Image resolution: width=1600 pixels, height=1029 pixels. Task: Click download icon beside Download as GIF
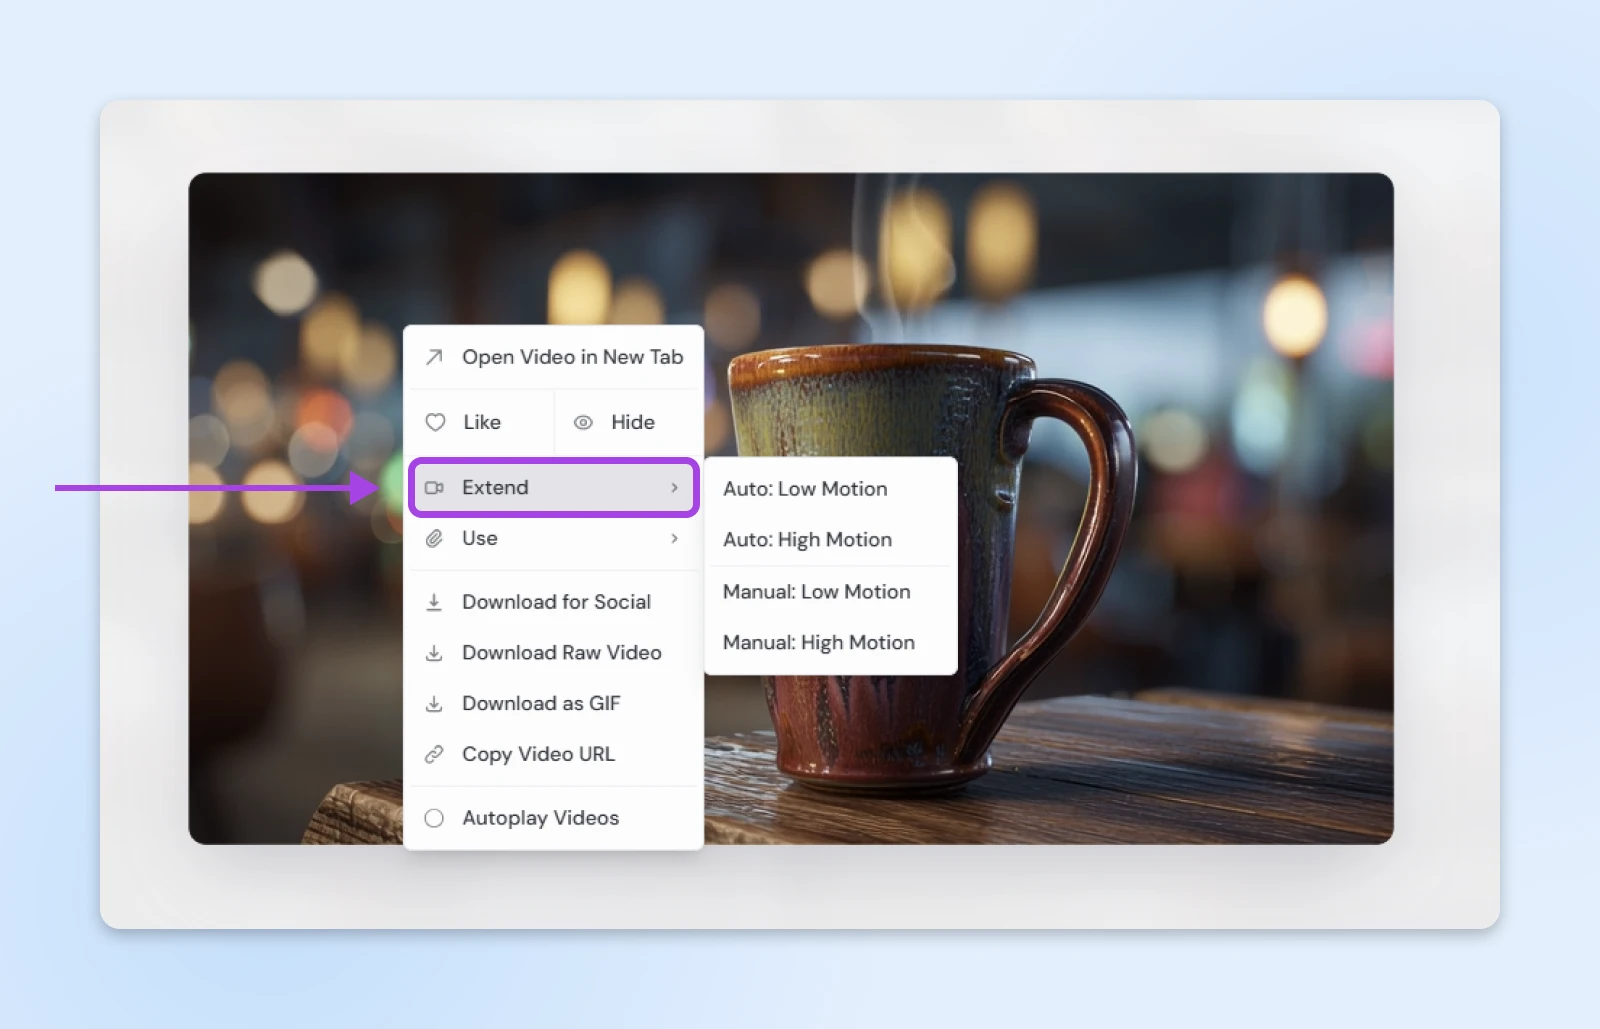coord(434,704)
